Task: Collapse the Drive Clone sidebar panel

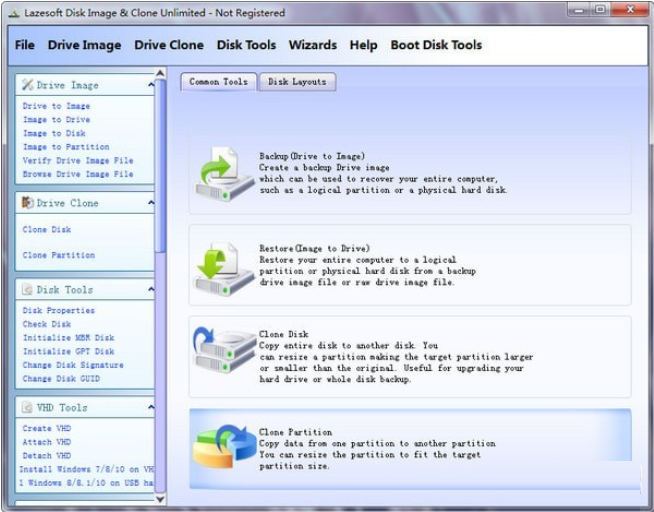Action: coord(151,203)
